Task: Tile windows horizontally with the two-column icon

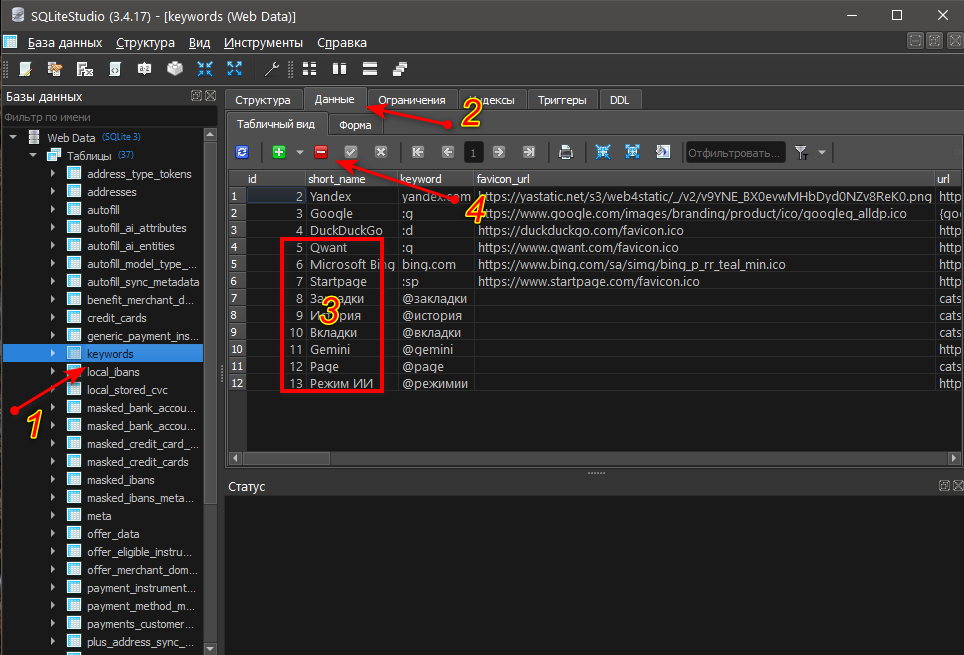Action: [x=339, y=69]
